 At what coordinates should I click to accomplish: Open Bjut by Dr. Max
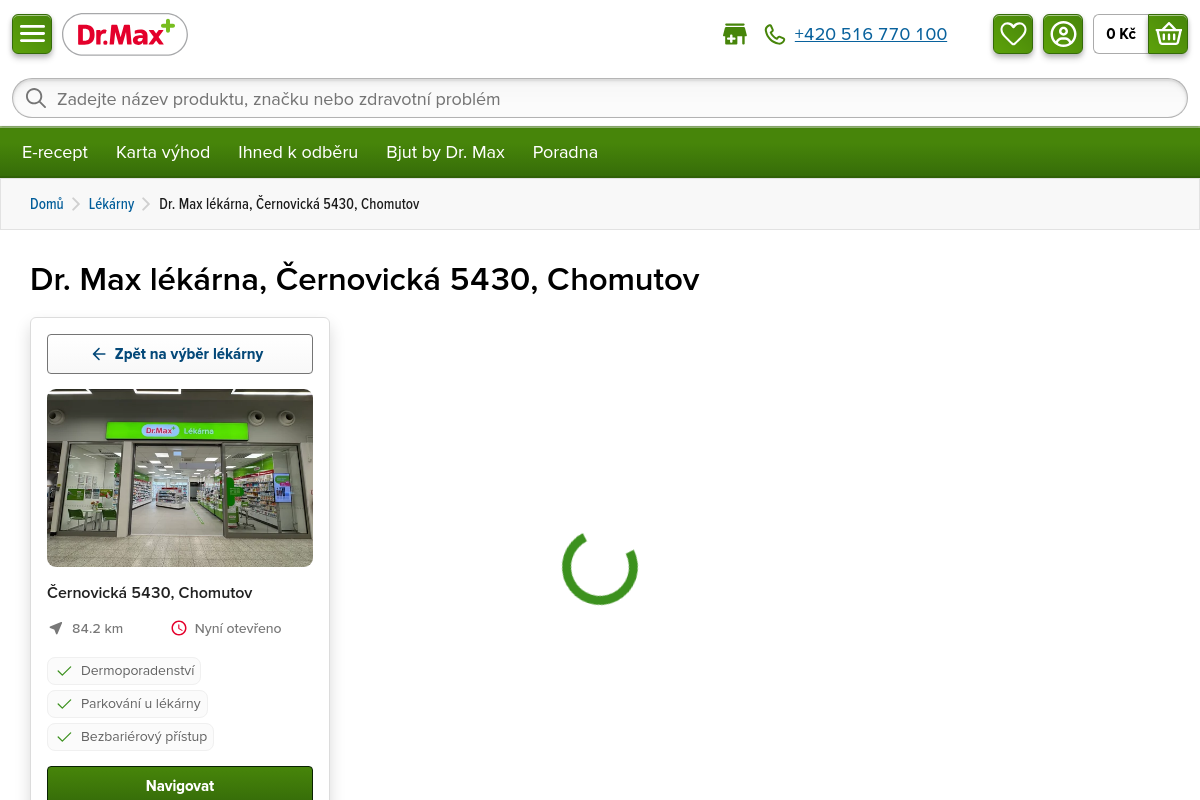(x=445, y=152)
